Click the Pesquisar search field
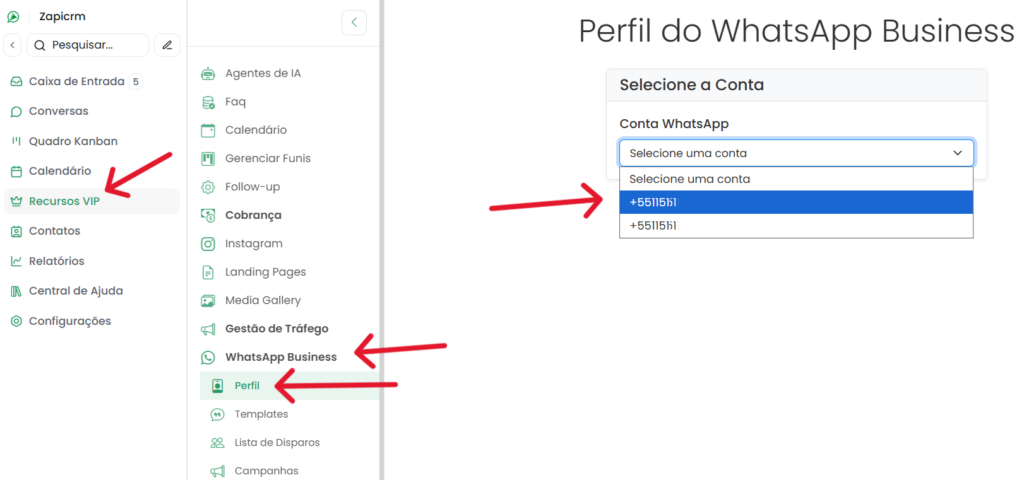The width and height of the screenshot is (1024, 480). point(88,45)
